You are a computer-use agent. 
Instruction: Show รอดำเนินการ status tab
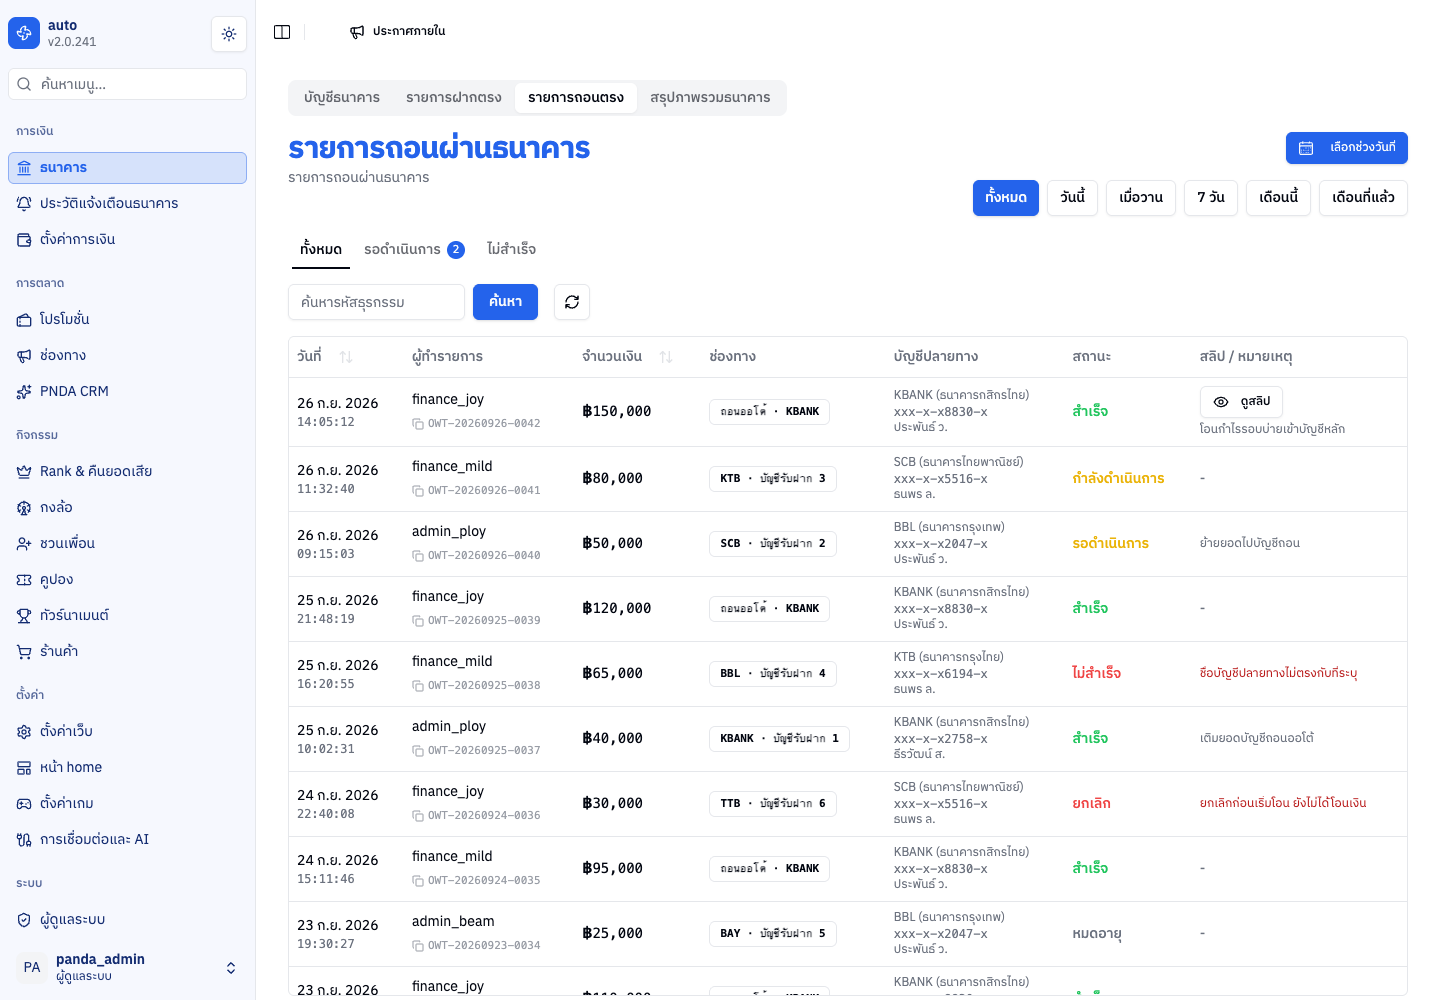tap(414, 250)
